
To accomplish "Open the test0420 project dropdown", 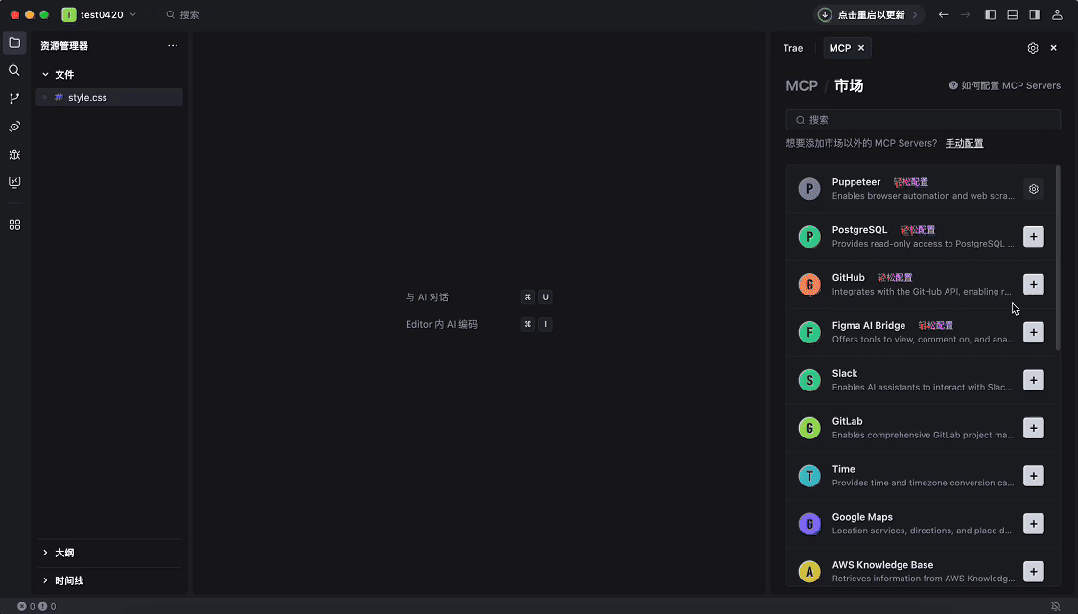I will [99, 14].
